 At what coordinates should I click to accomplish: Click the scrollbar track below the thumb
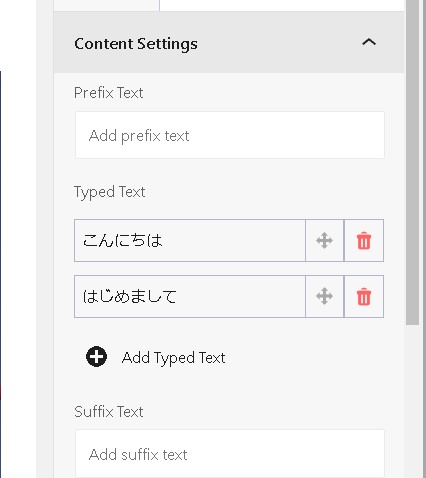point(412,400)
